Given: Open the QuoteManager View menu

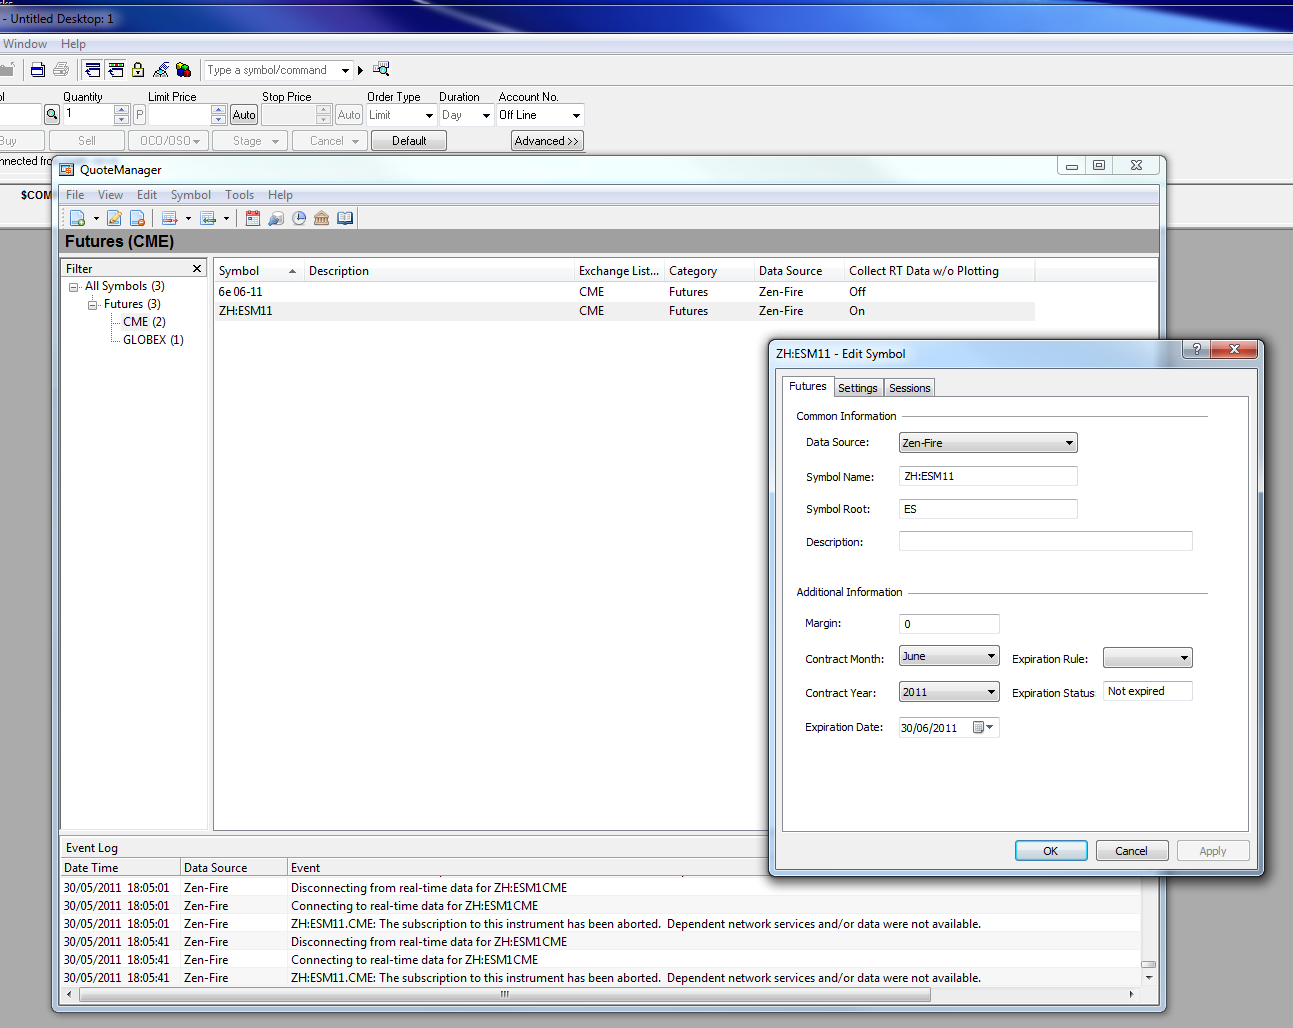Looking at the screenshot, I should [x=110, y=195].
